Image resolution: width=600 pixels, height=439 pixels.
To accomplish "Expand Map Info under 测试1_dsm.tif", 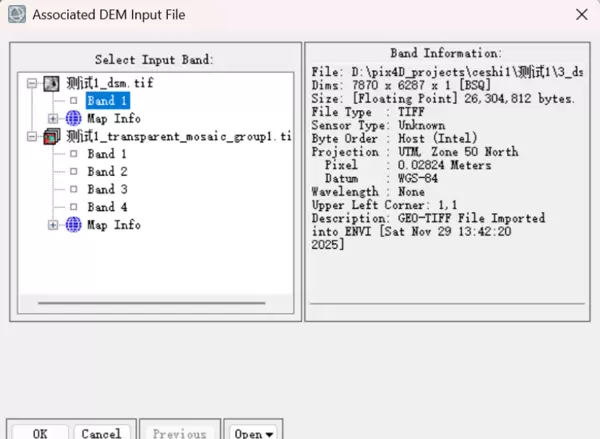I will pos(54,119).
